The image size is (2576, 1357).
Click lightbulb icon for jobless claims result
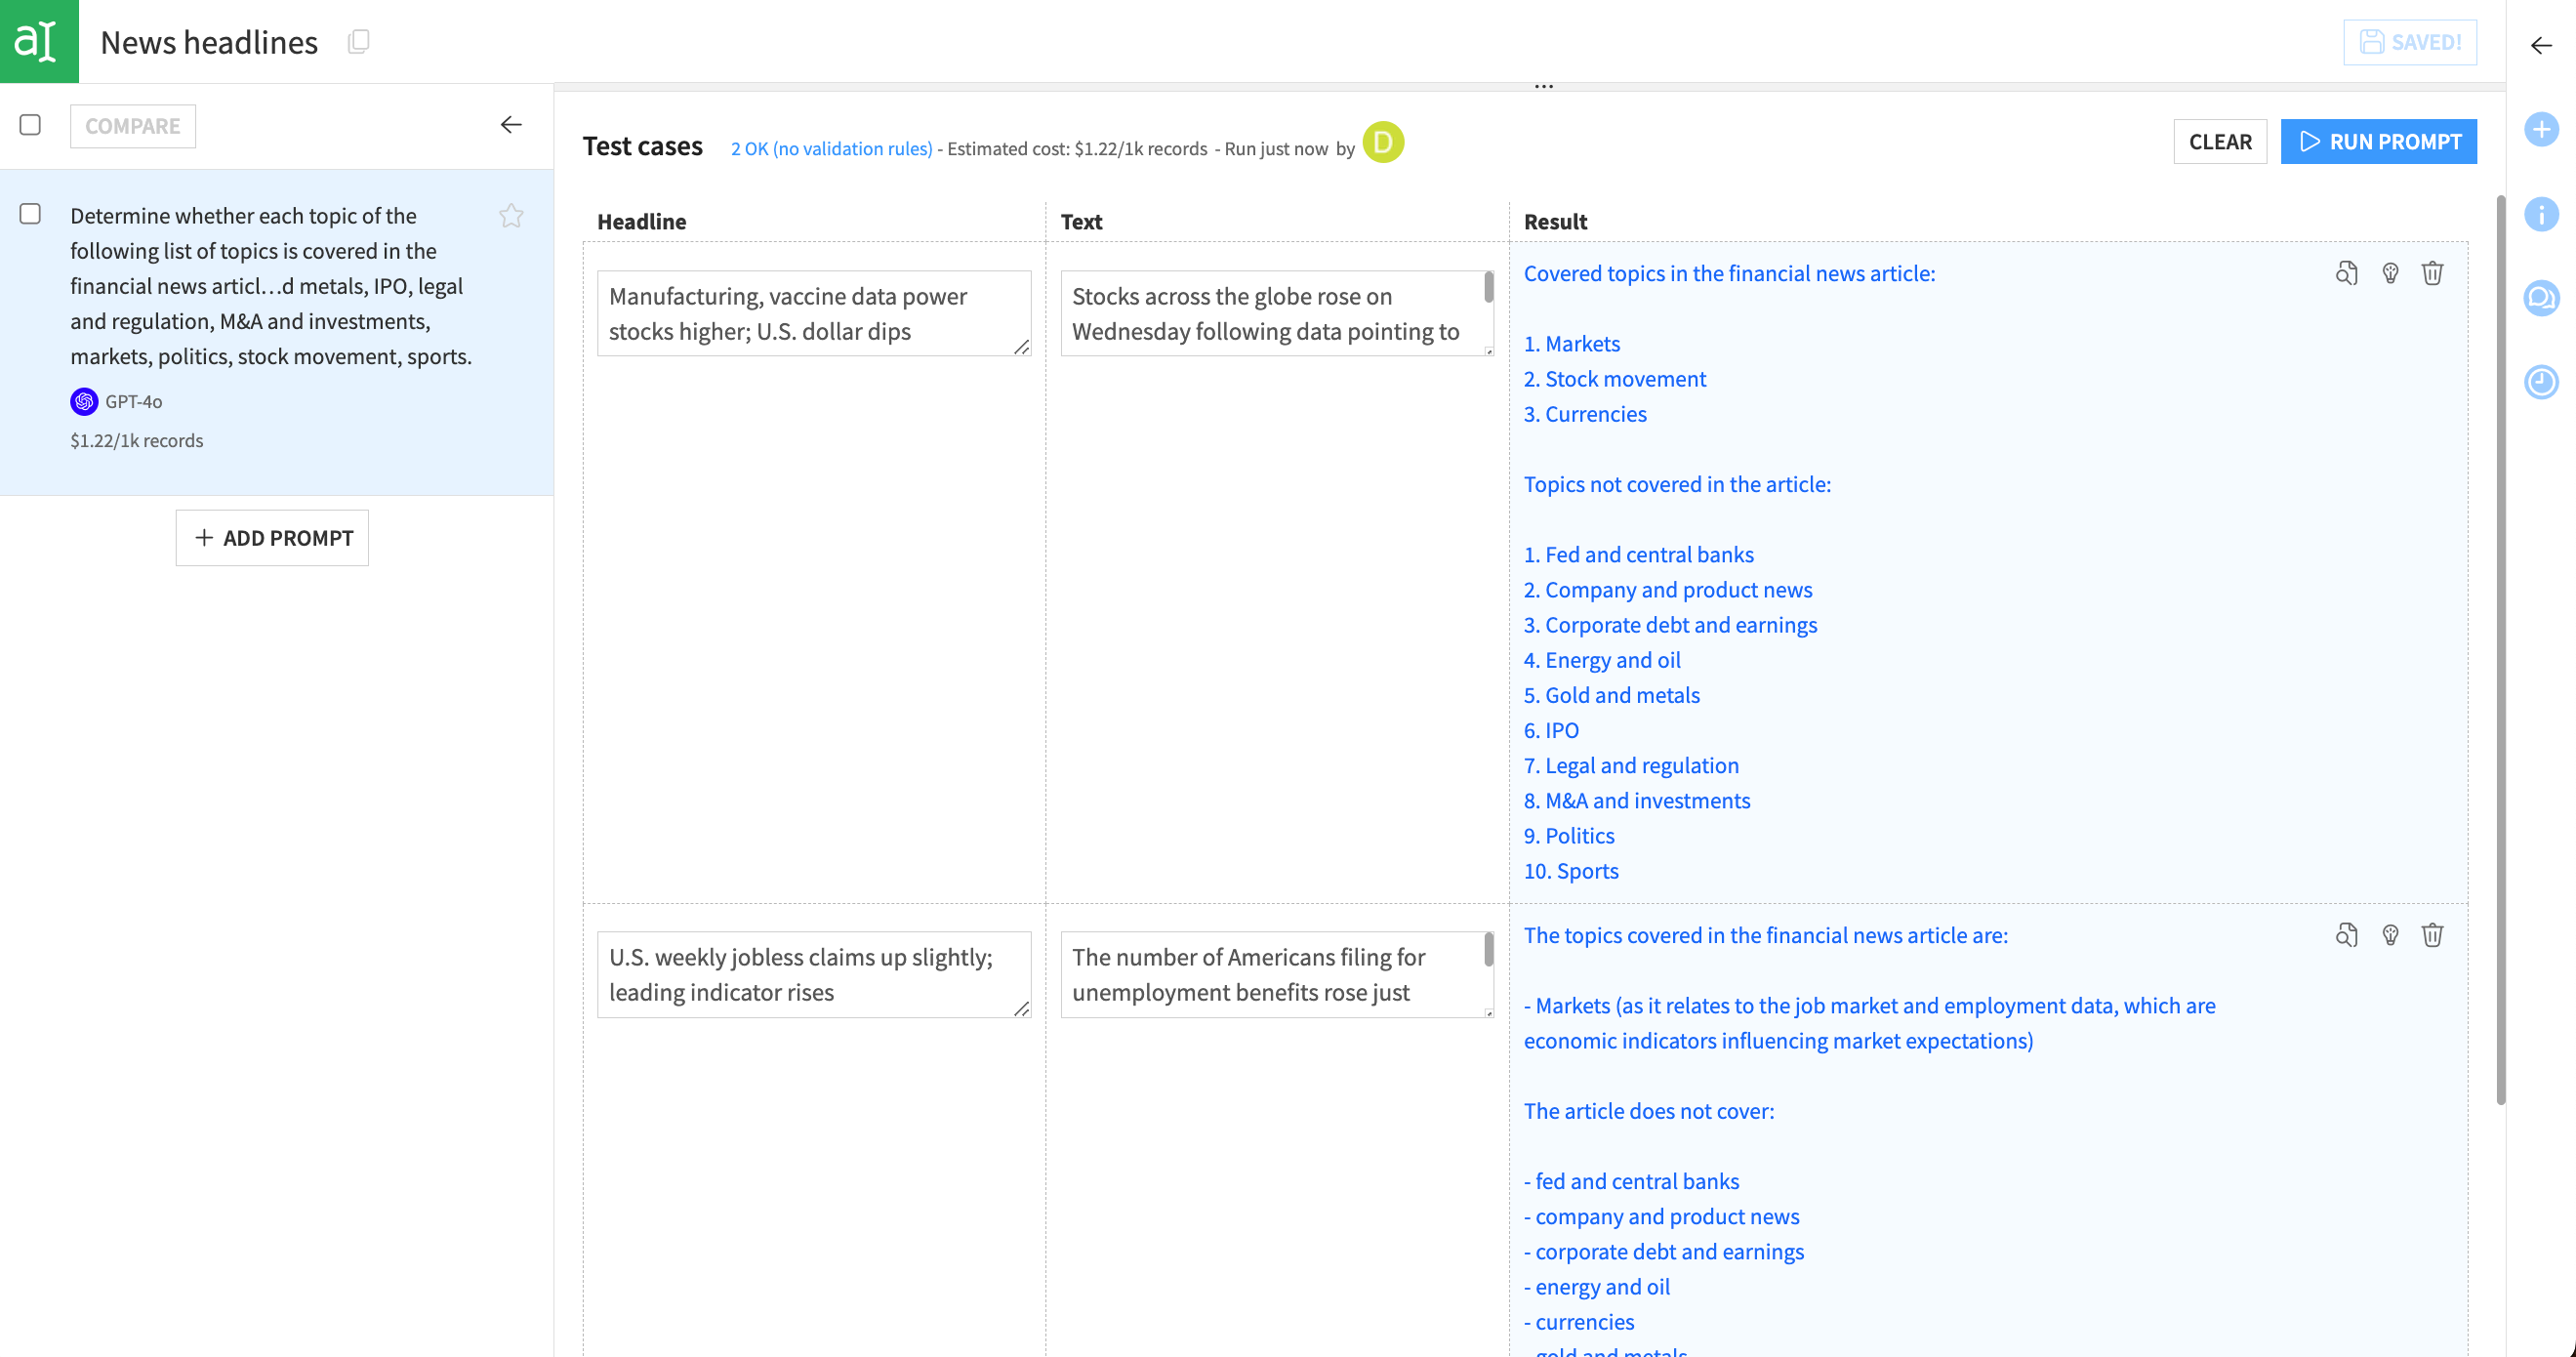(x=2390, y=935)
